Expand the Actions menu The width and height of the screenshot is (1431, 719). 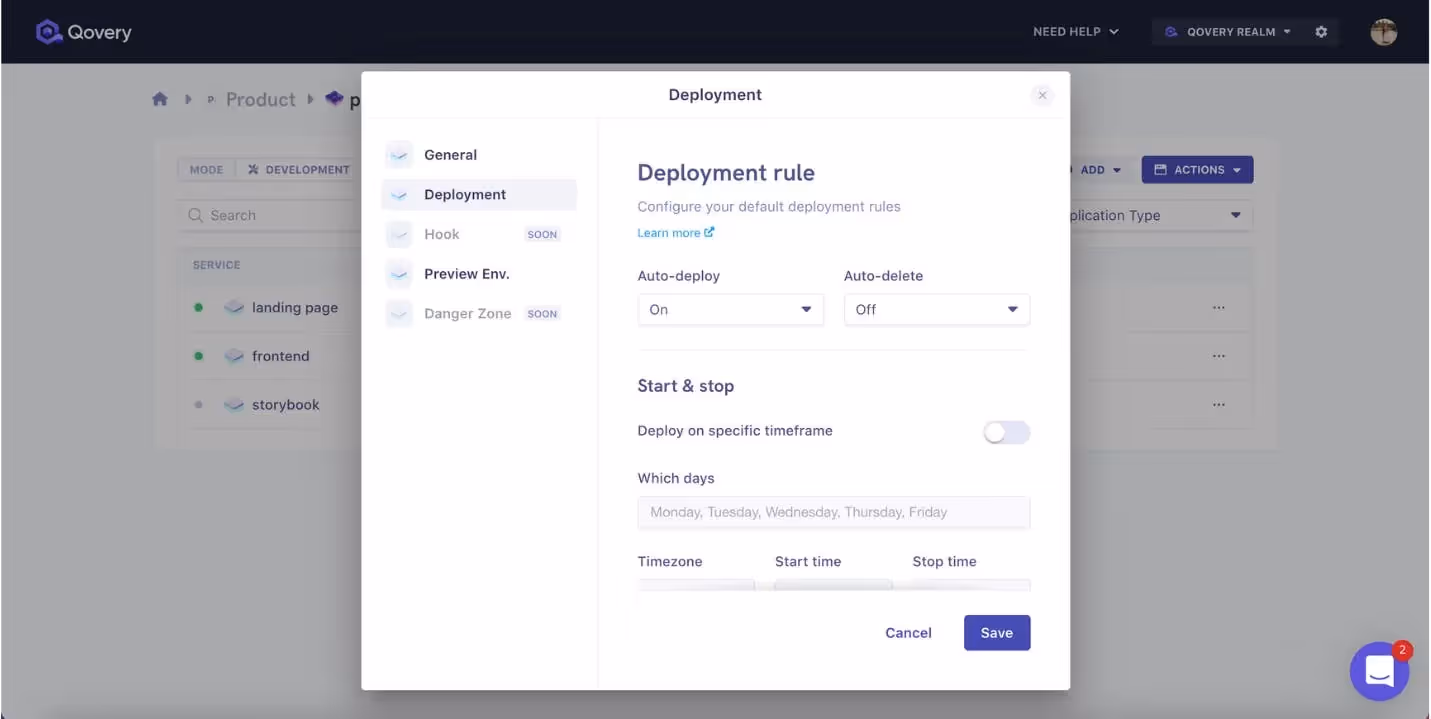tap(1197, 169)
